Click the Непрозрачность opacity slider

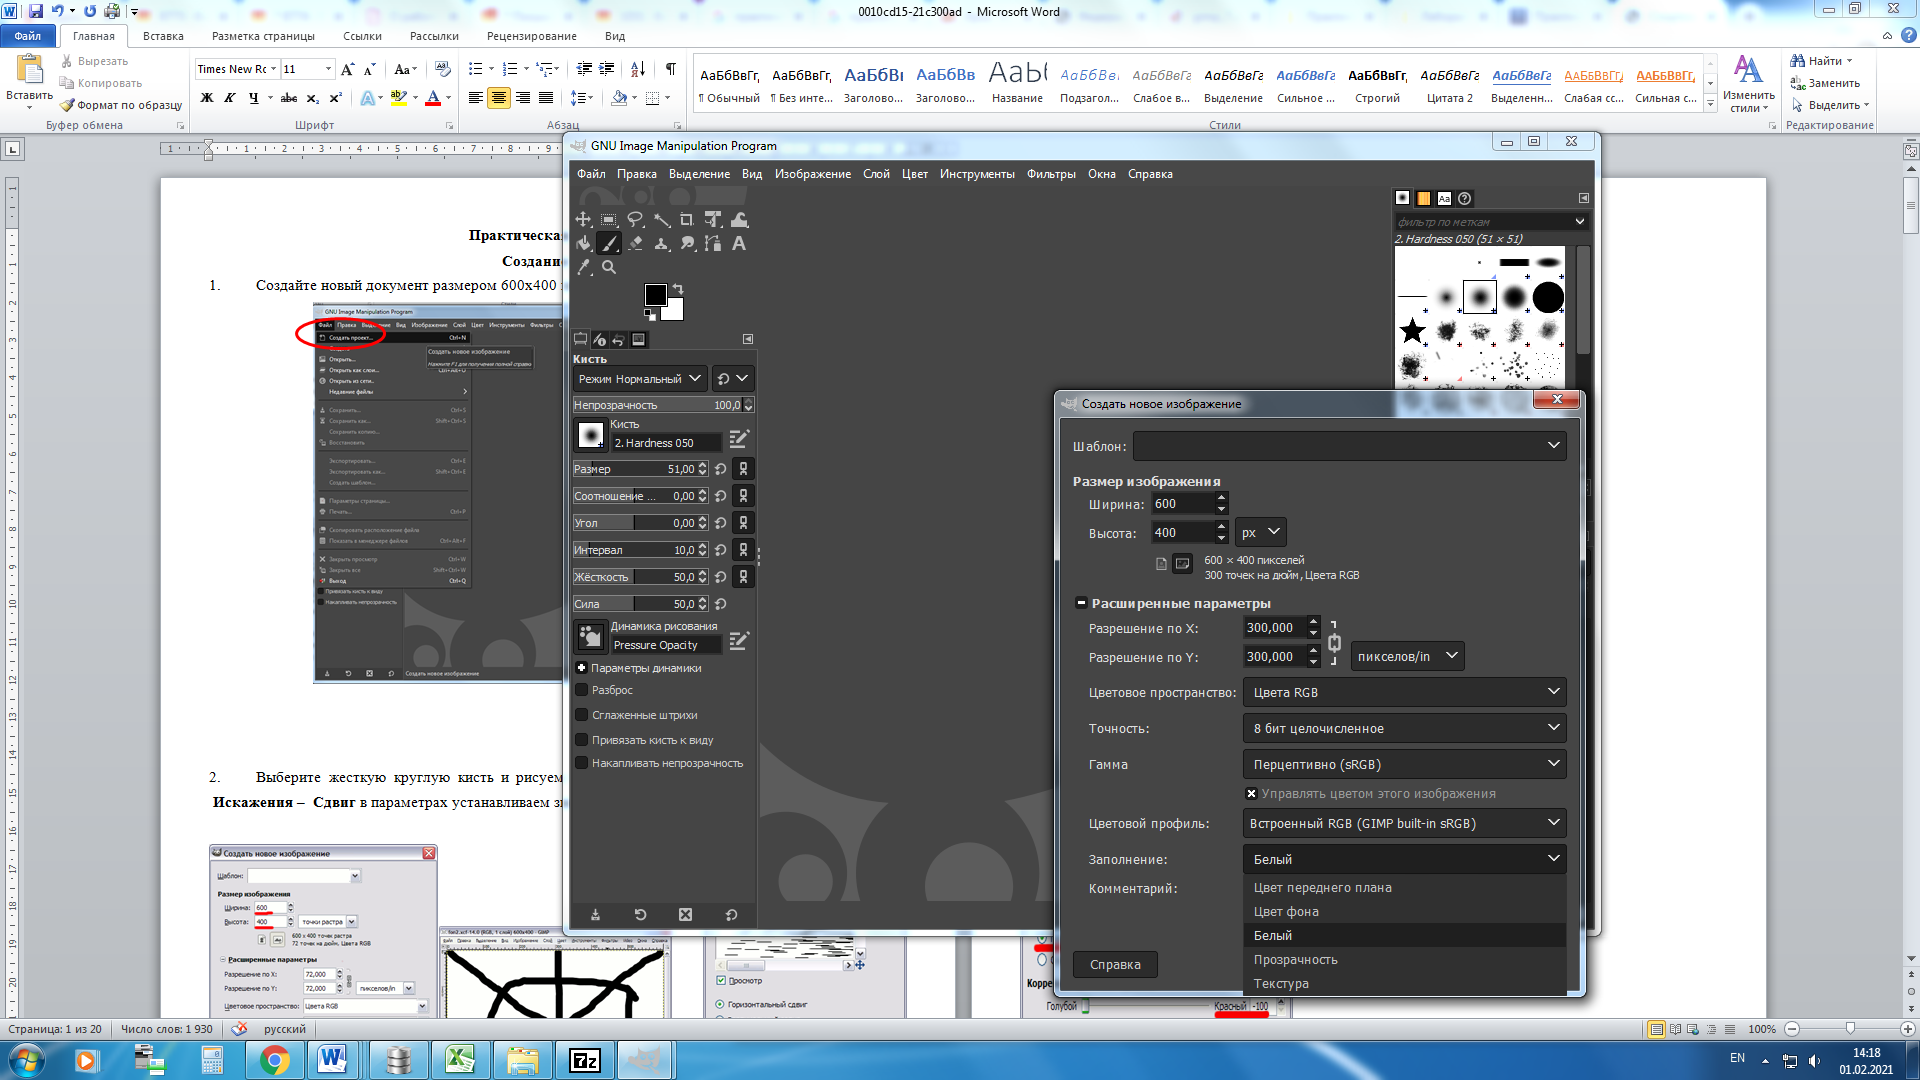point(664,405)
